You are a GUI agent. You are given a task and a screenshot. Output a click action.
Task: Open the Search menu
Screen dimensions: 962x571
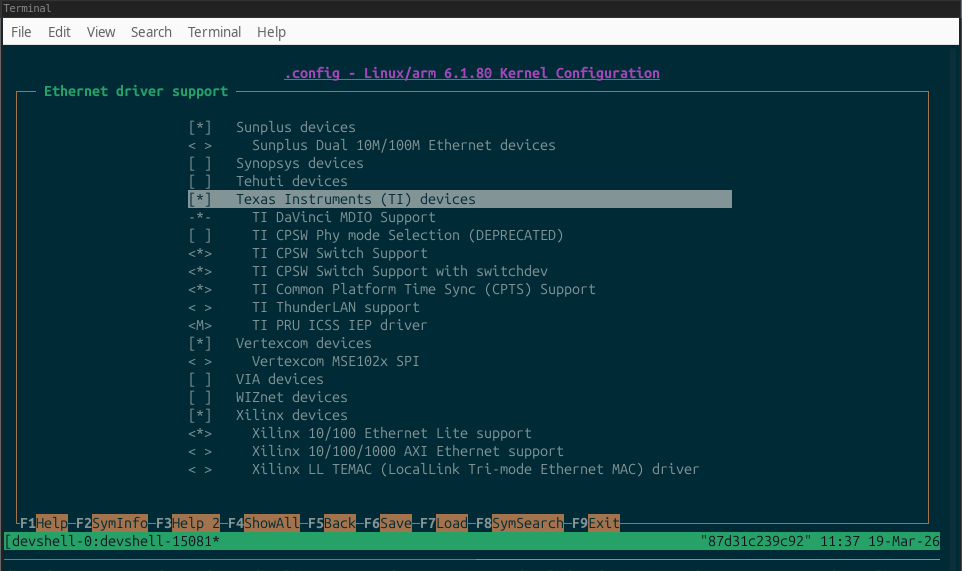point(151,32)
